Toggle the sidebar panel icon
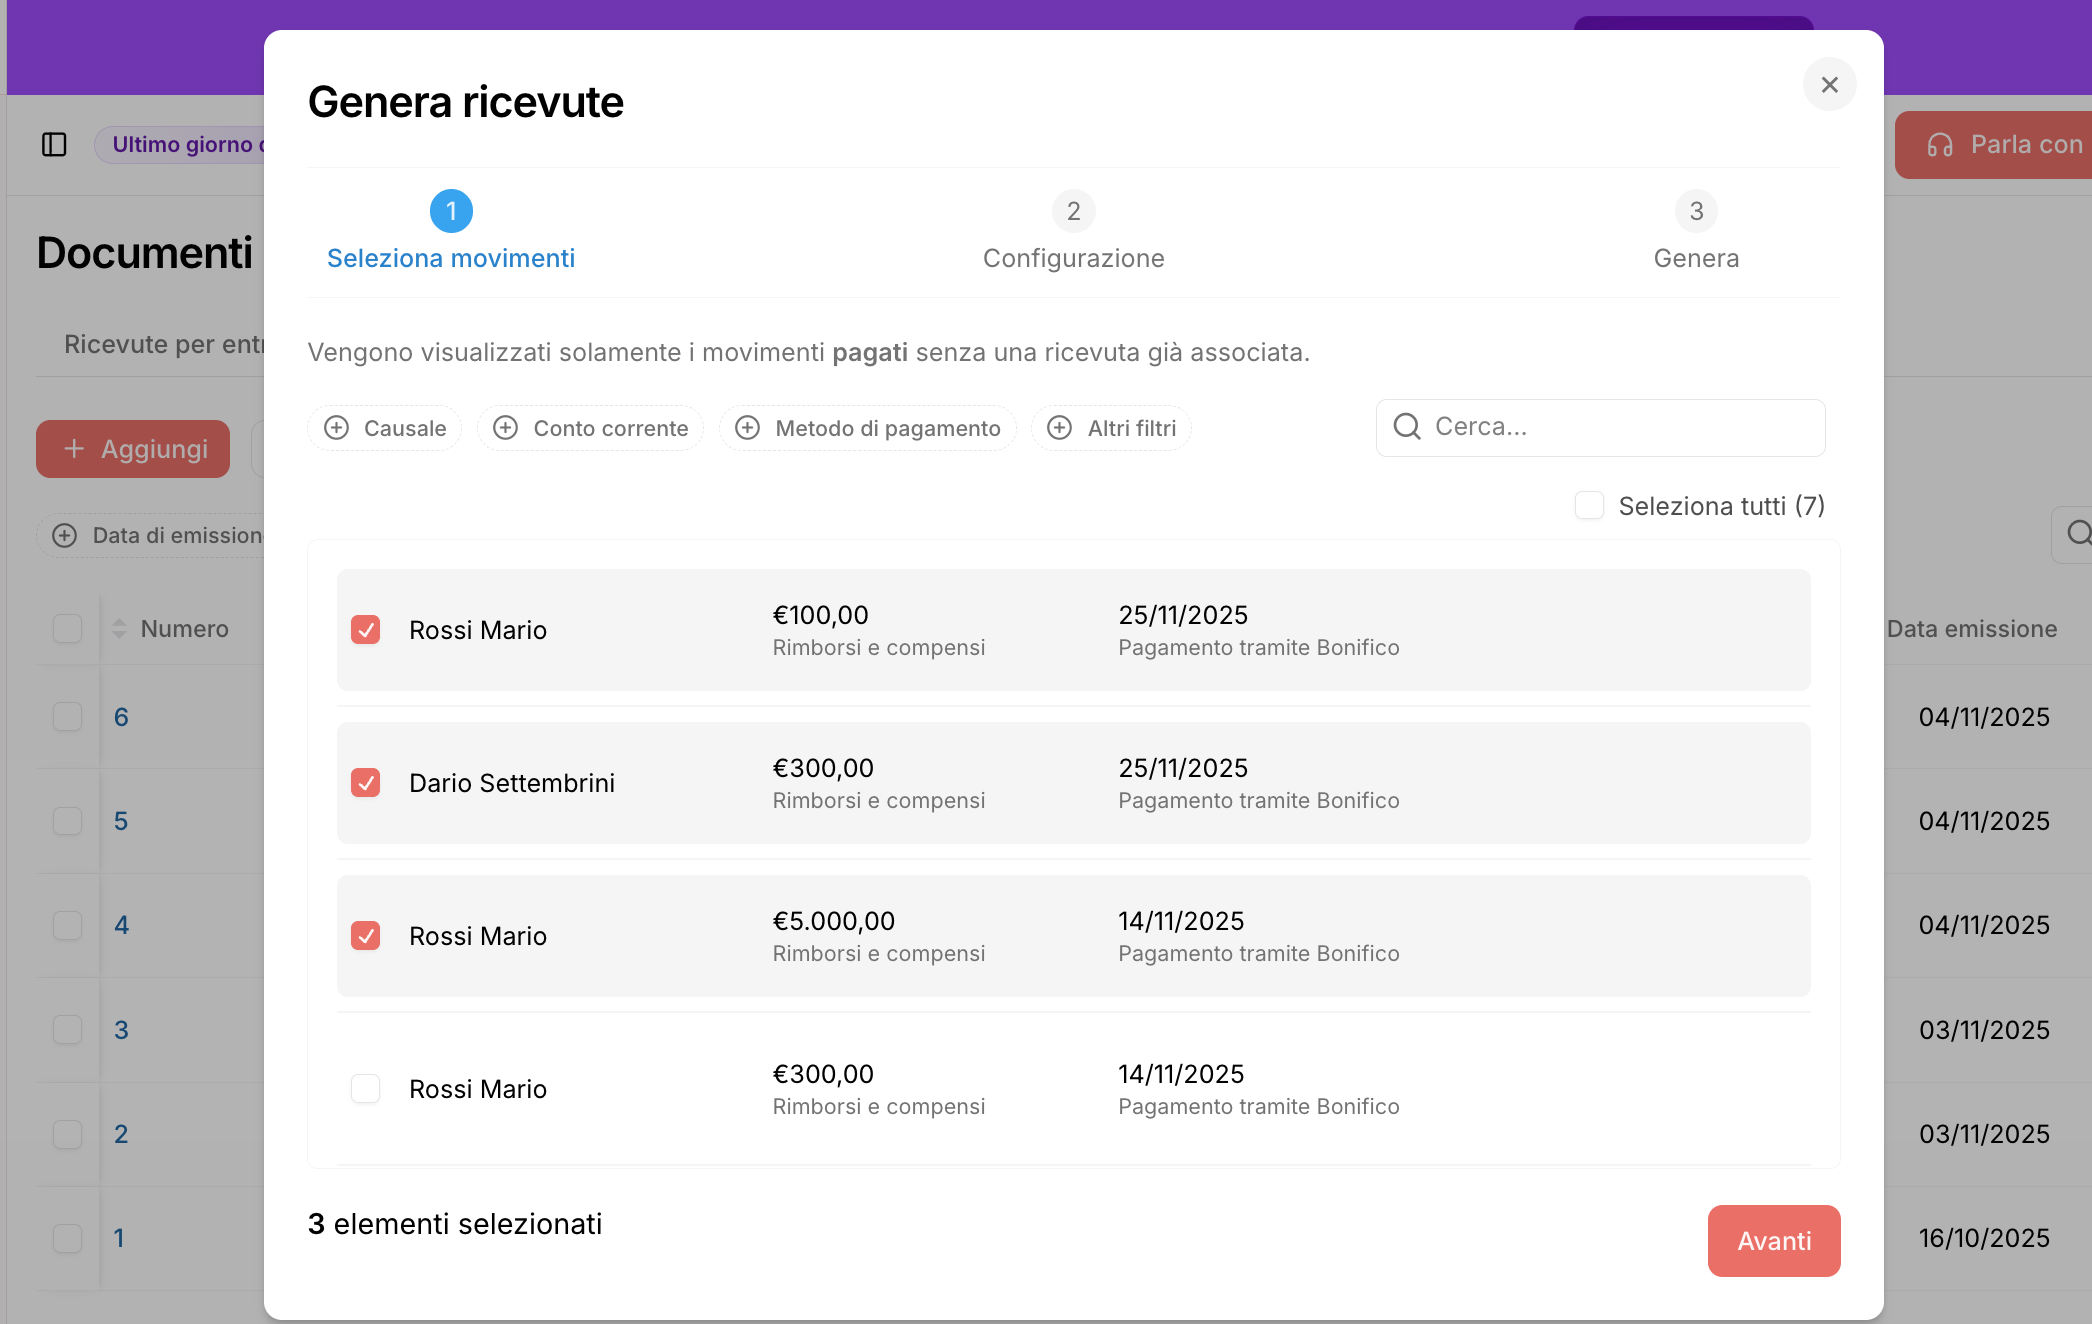Image resolution: width=2092 pixels, height=1324 pixels. (x=54, y=145)
